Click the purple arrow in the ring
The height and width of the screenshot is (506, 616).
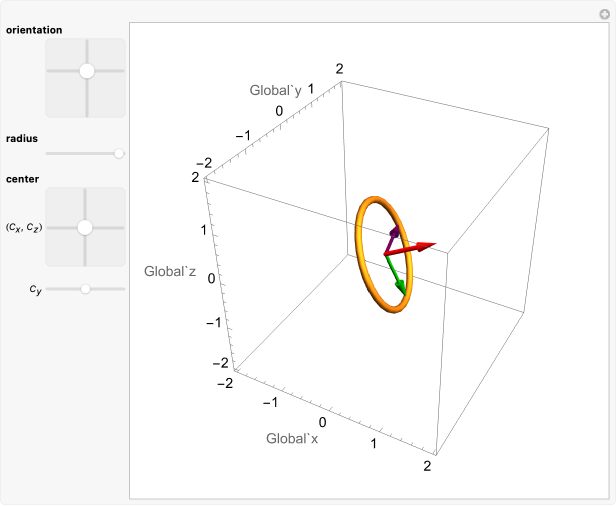(393, 234)
